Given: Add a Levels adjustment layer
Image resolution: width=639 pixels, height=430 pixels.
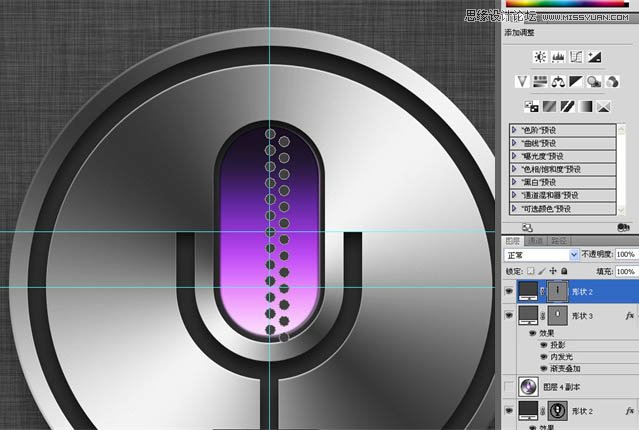Looking at the screenshot, I should coord(558,57).
